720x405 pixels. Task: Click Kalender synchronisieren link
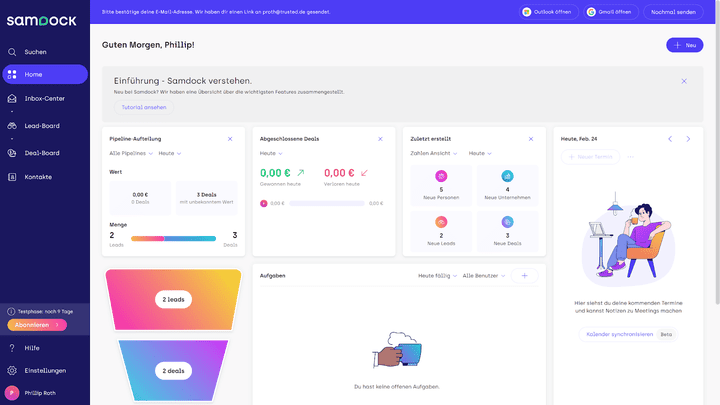coord(619,334)
